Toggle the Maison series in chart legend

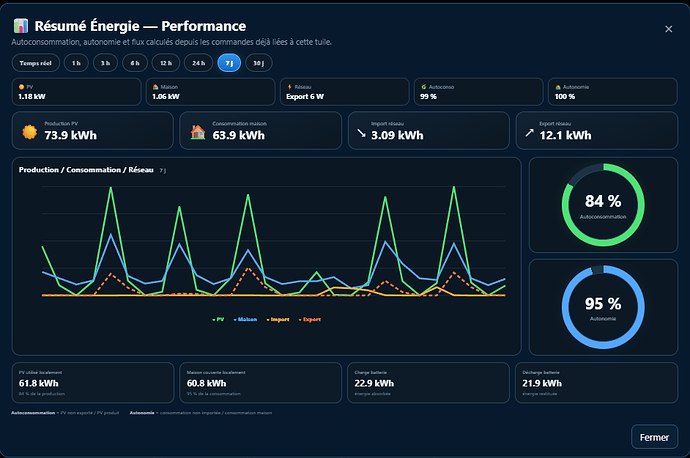tap(245, 319)
